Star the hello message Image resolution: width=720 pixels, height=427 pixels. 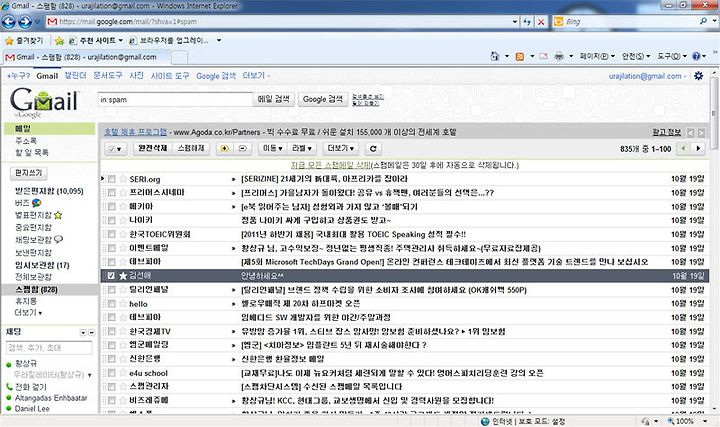coord(123,303)
